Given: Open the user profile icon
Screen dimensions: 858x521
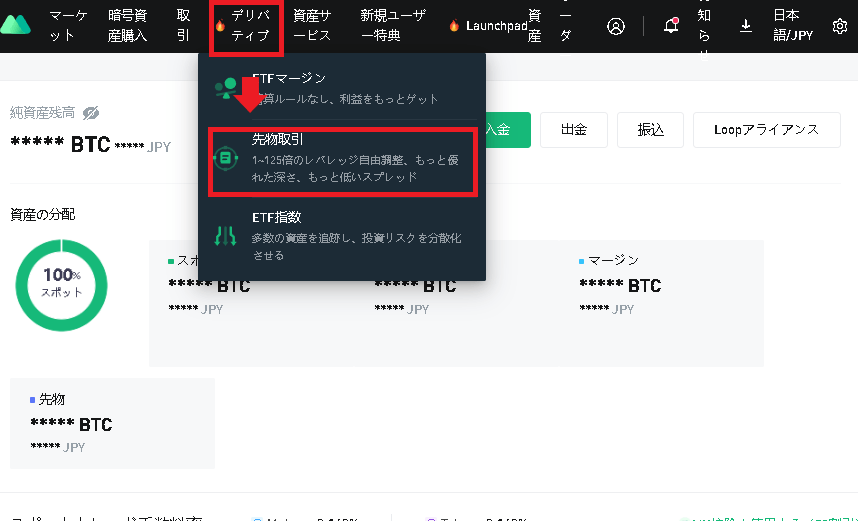Looking at the screenshot, I should [x=616, y=26].
